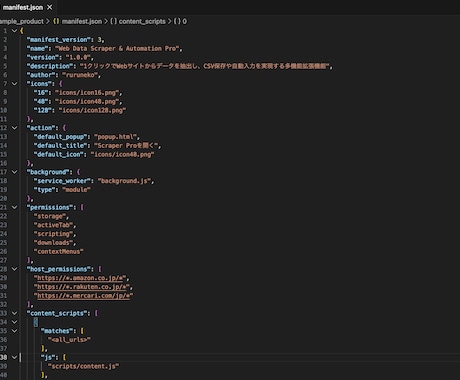This screenshot has height=380, width=460.
Task: Click the "downloads" permission entry
Action: click(53, 243)
